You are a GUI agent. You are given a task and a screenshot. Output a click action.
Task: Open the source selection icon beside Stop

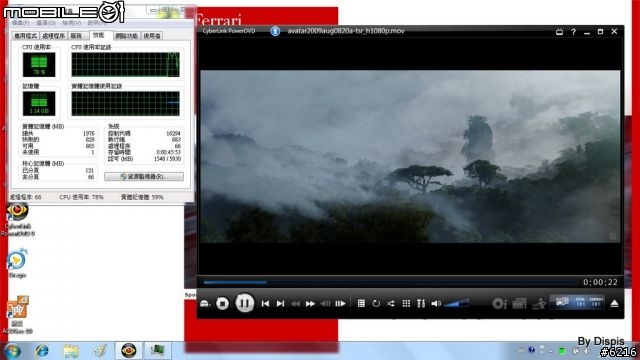pyautogui.click(x=205, y=304)
